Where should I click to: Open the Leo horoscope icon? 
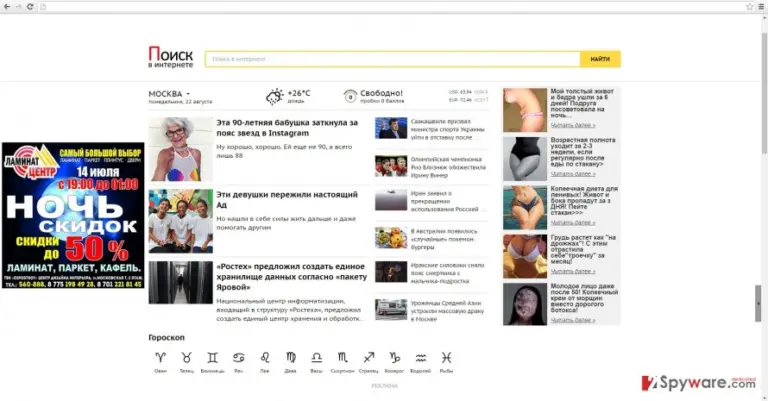(264, 357)
